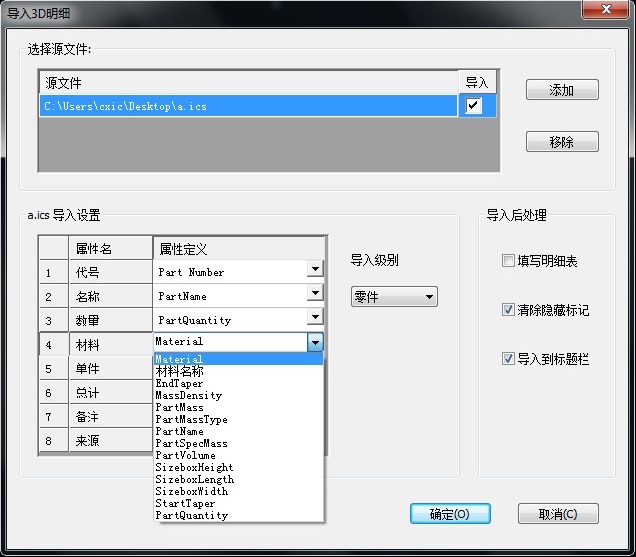Viewport: 636px width, 557px height.
Task: Select row number 8 header
Action: [54, 440]
